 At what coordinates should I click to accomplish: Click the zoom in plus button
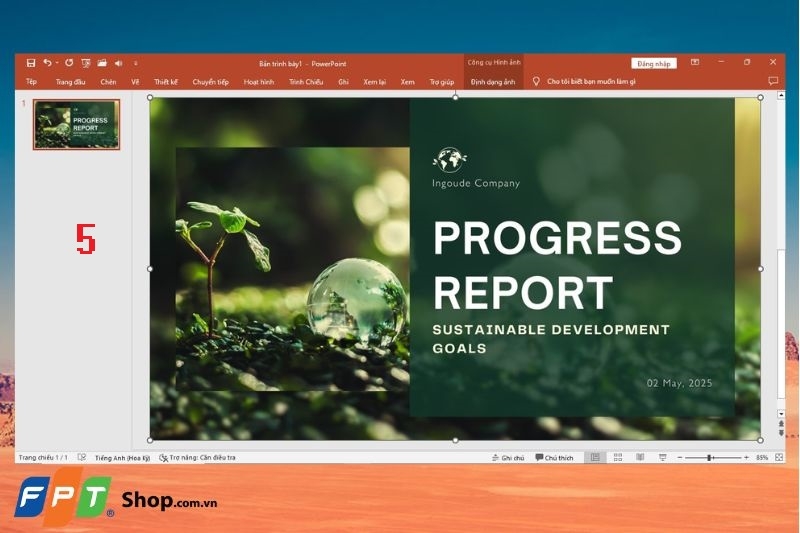point(746,458)
